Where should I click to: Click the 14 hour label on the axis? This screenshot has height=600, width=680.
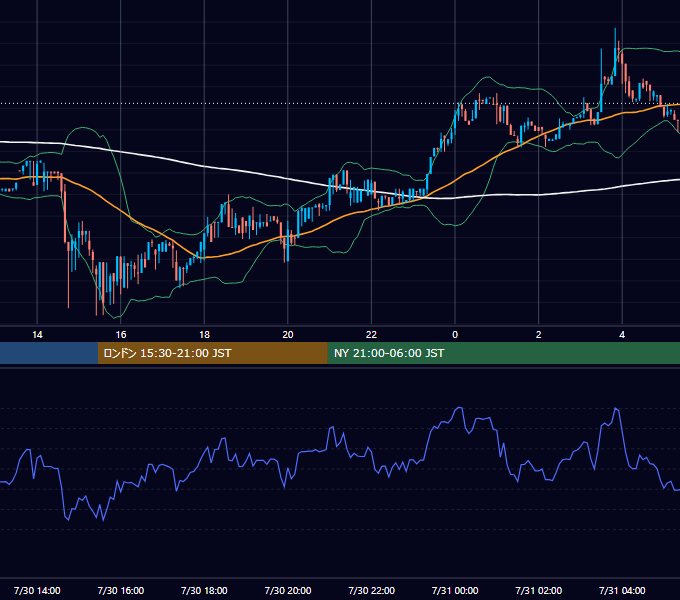coord(37,335)
